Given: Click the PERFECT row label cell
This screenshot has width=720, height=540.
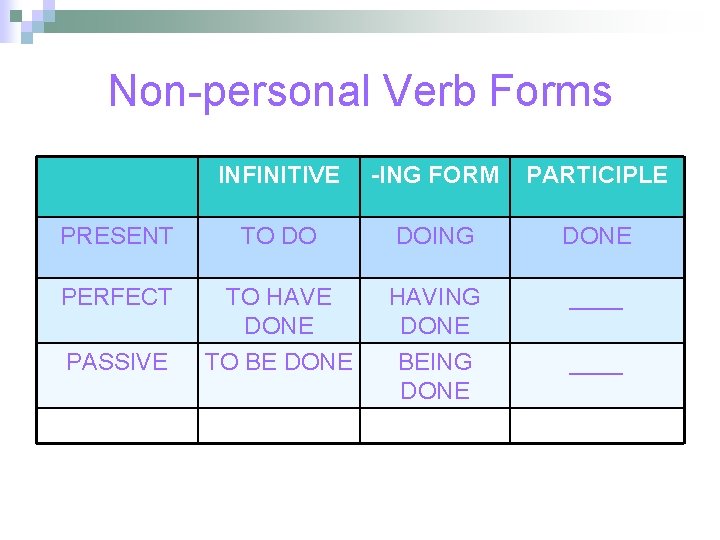Looking at the screenshot, I should [116, 297].
